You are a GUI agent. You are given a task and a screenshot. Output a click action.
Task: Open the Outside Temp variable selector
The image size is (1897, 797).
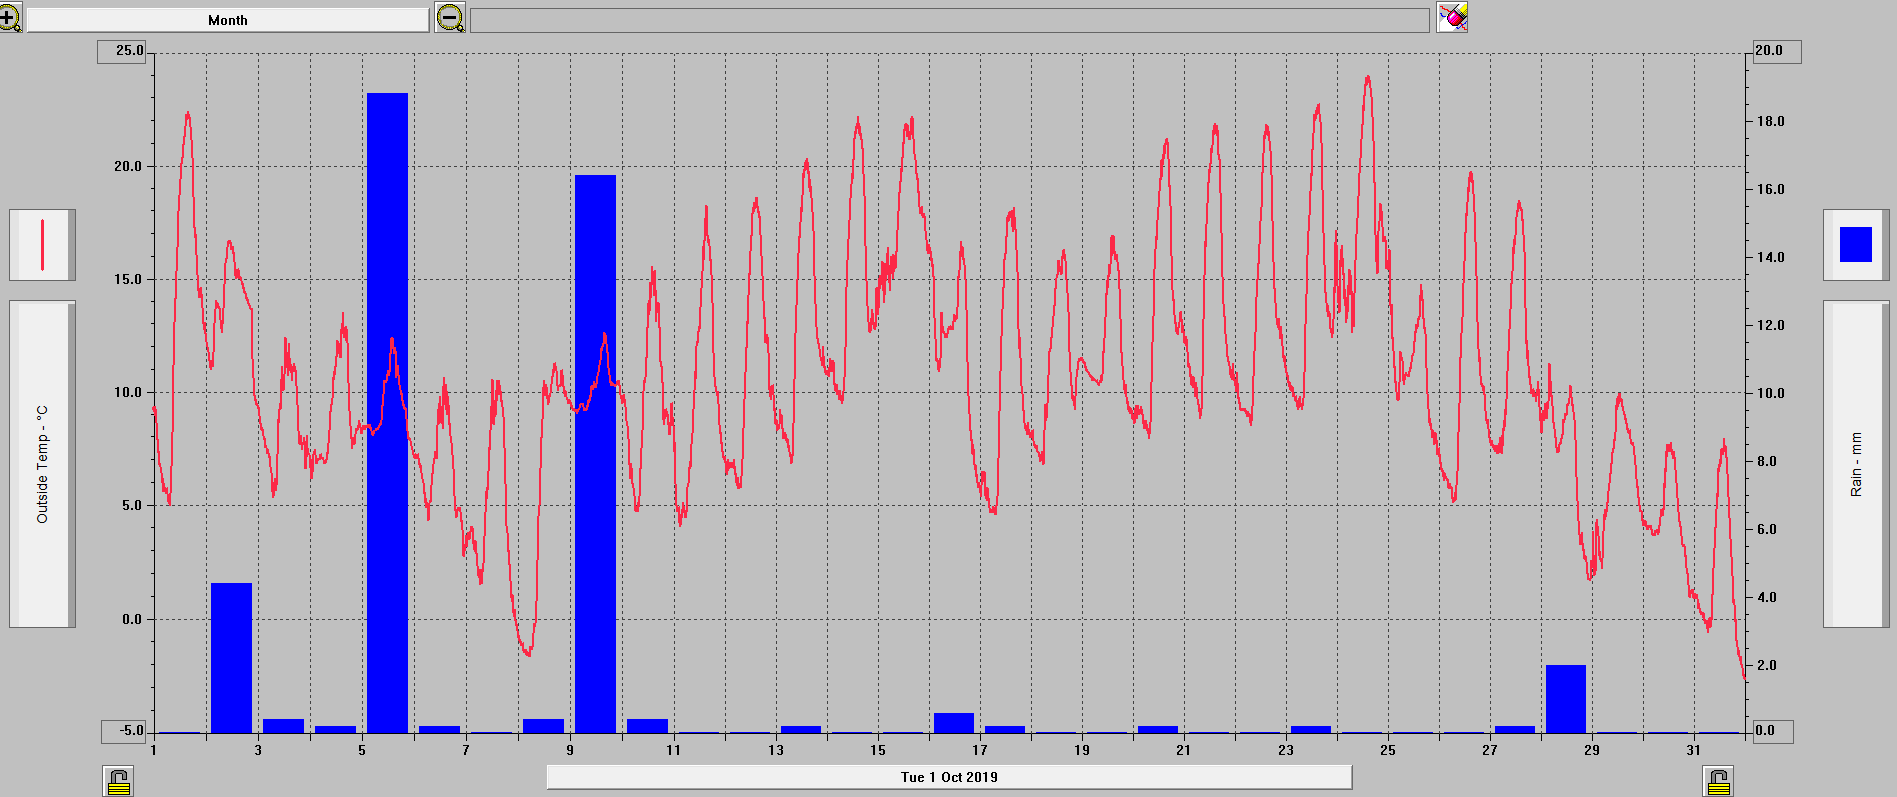click(42, 464)
